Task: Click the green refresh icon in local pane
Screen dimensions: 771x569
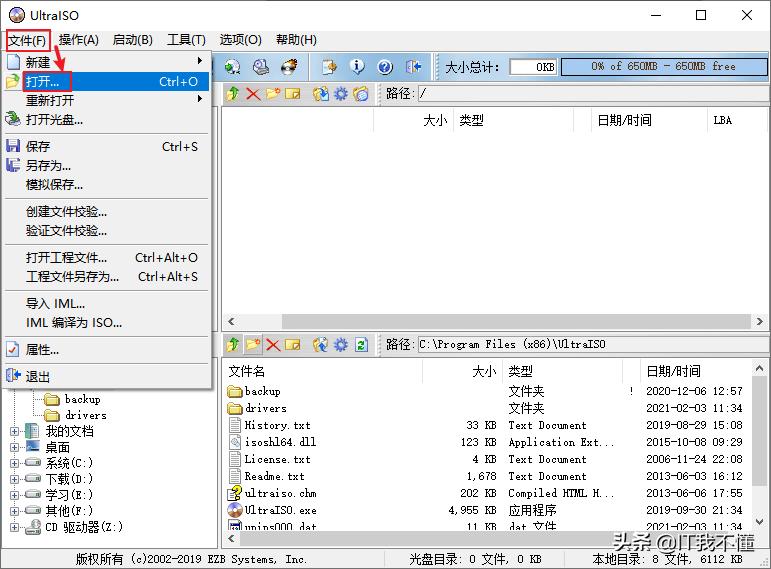Action: coord(361,344)
